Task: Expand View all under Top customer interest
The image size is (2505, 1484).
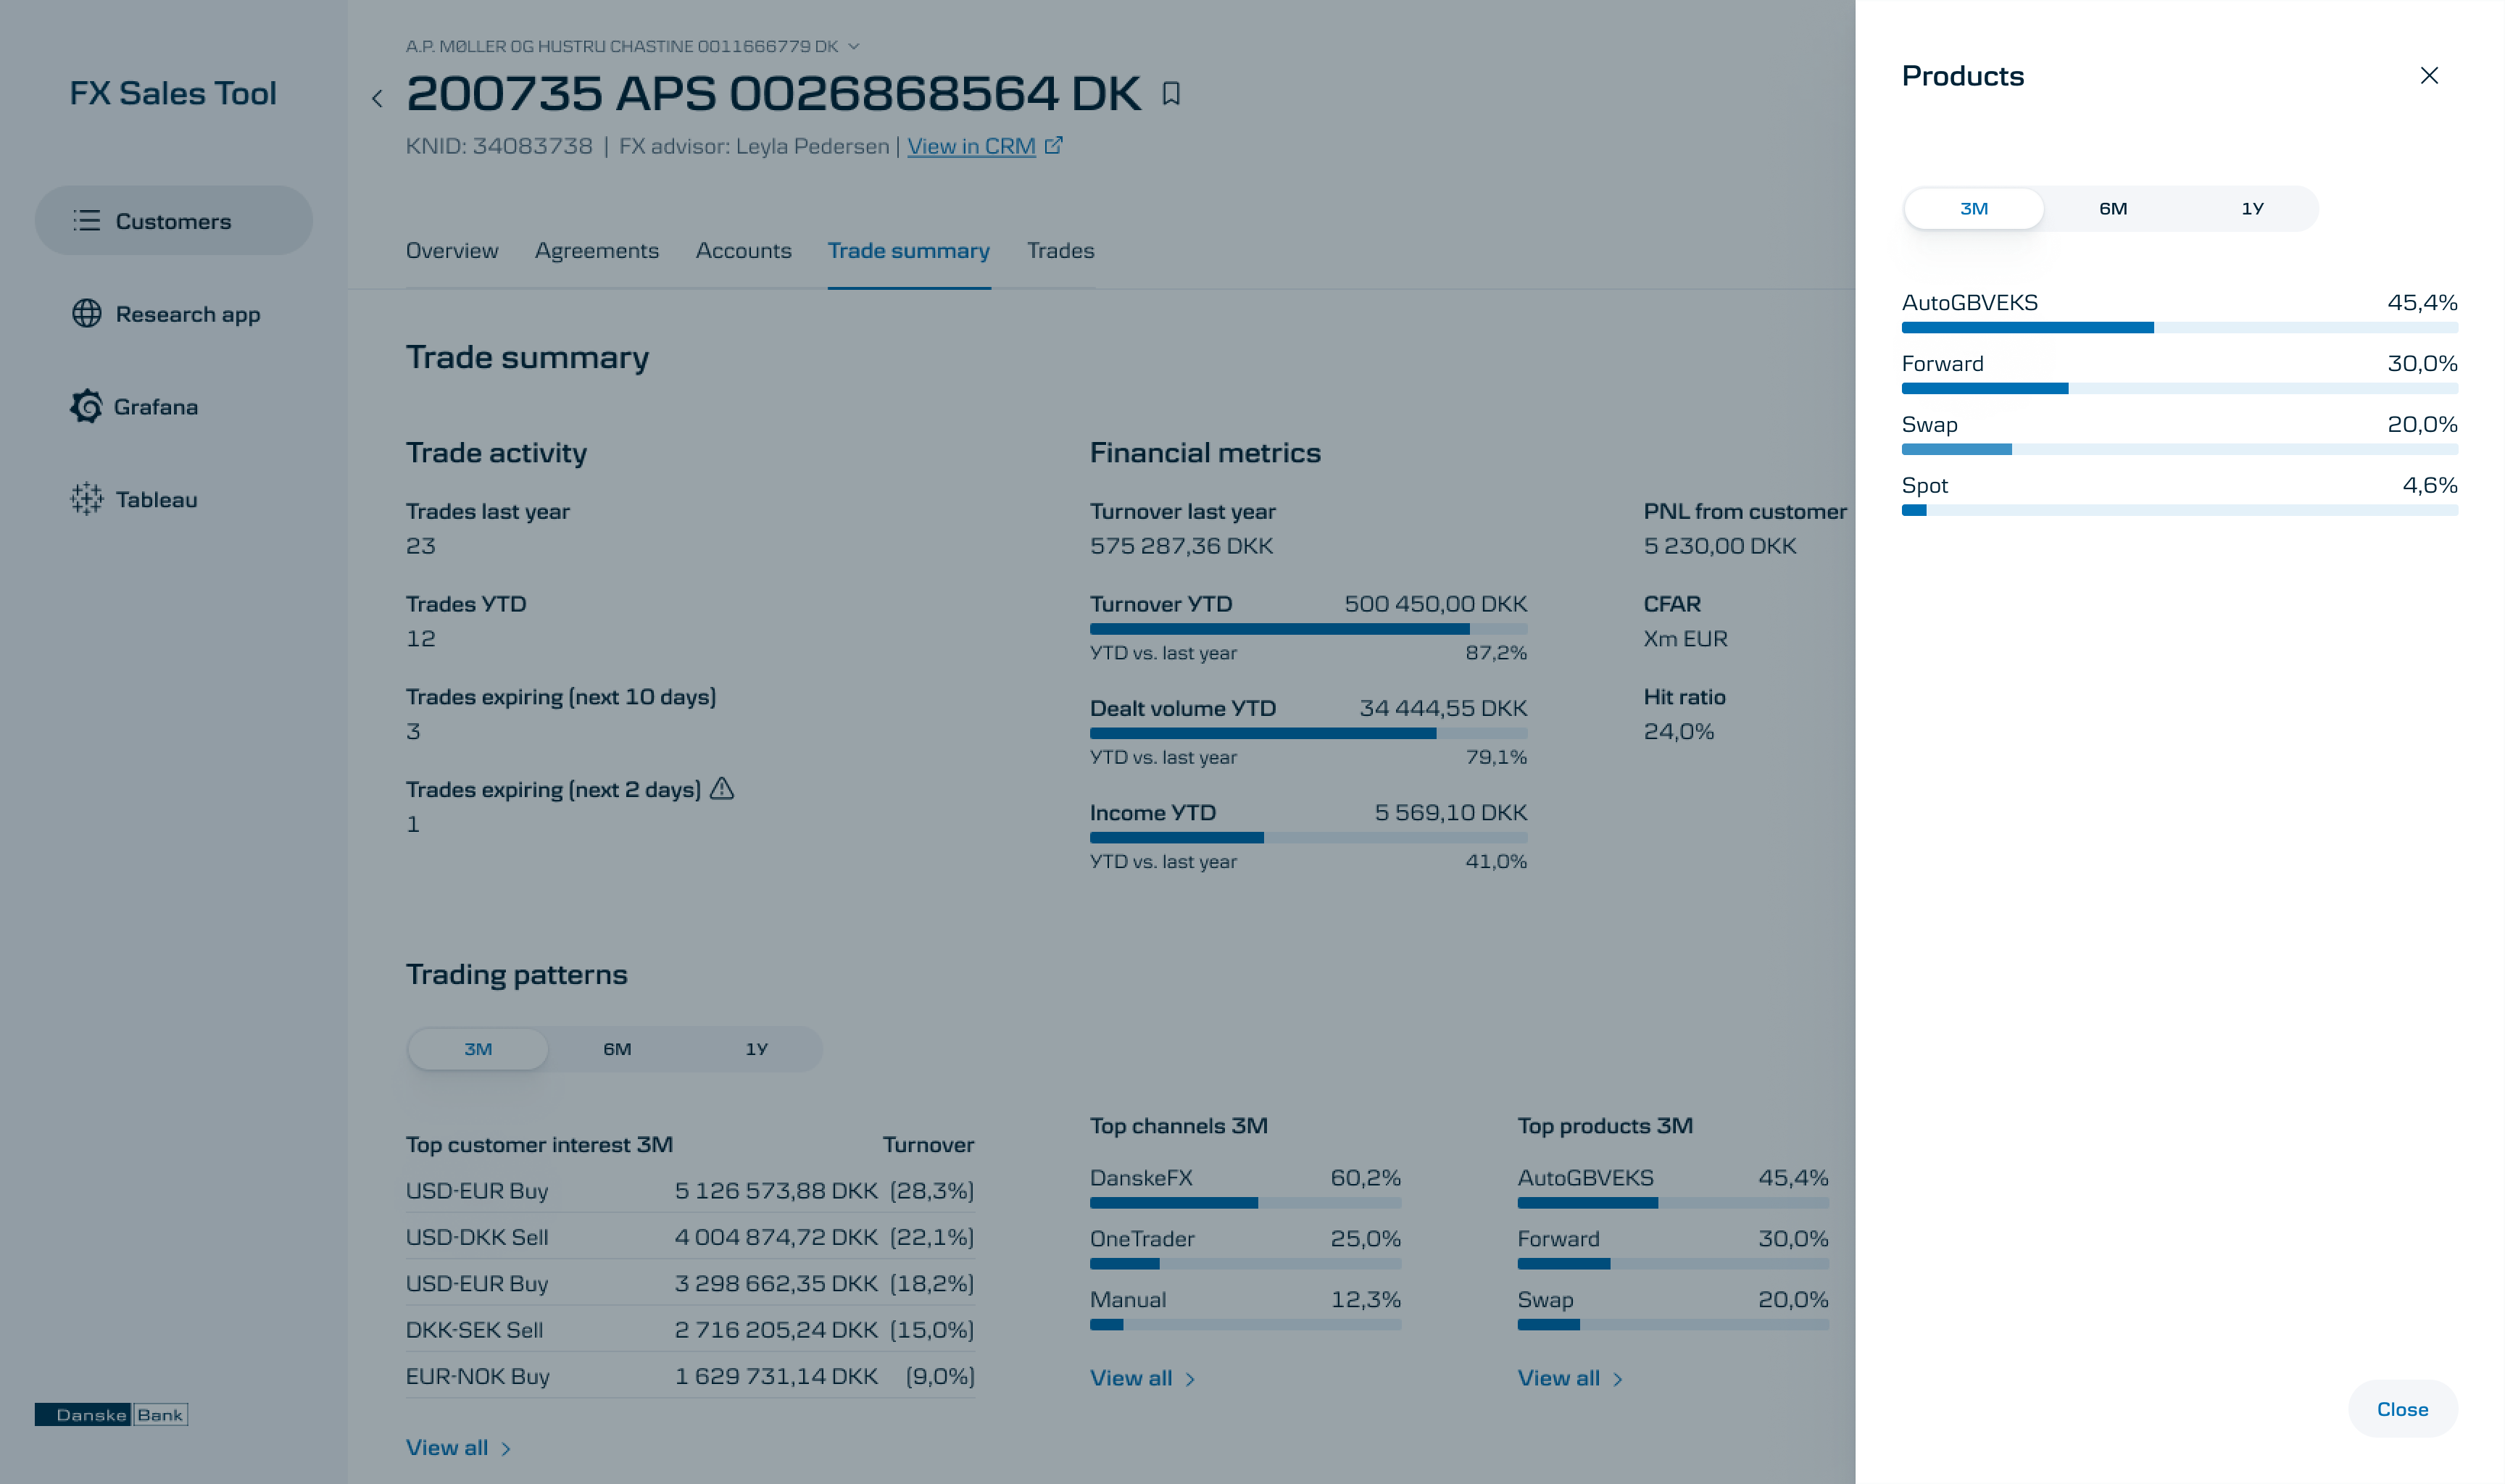Action: pyautogui.click(x=458, y=1447)
